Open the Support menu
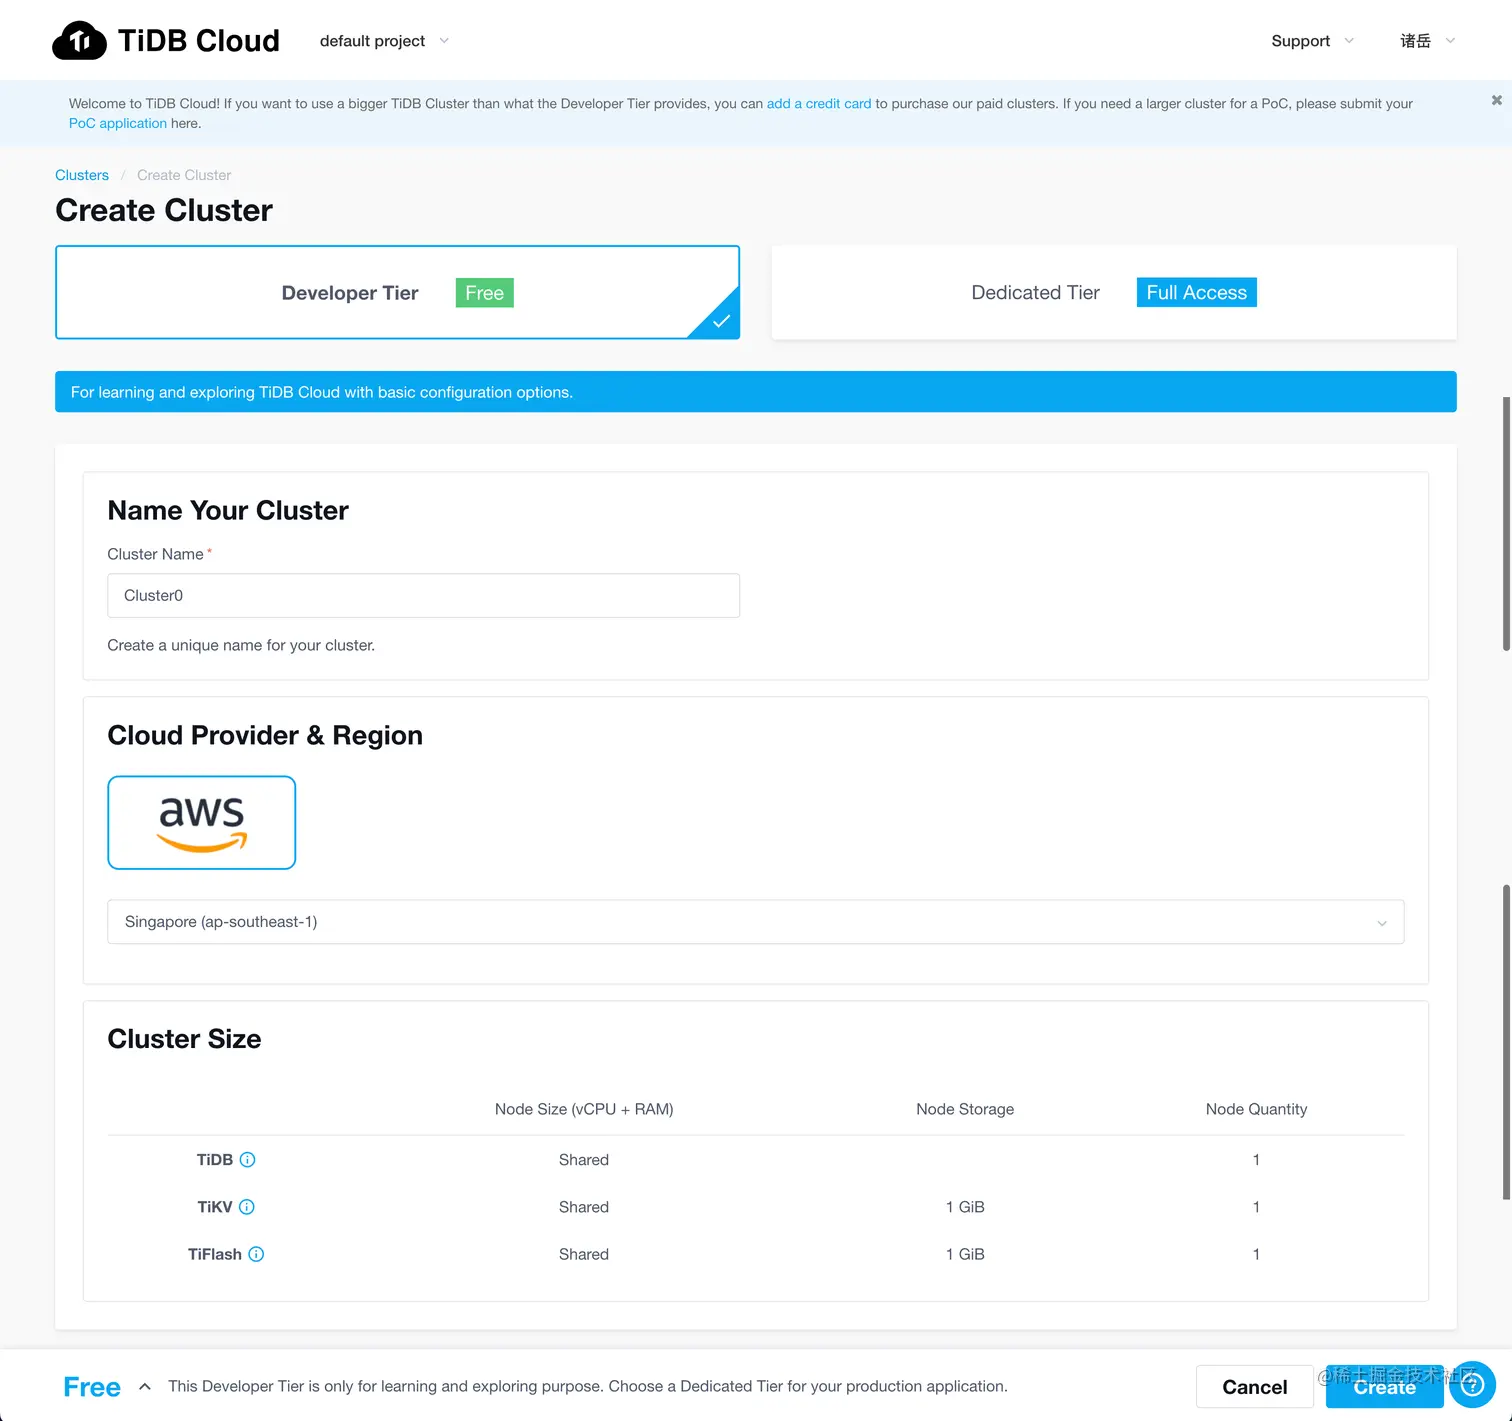Image resolution: width=1512 pixels, height=1421 pixels. 1312,41
